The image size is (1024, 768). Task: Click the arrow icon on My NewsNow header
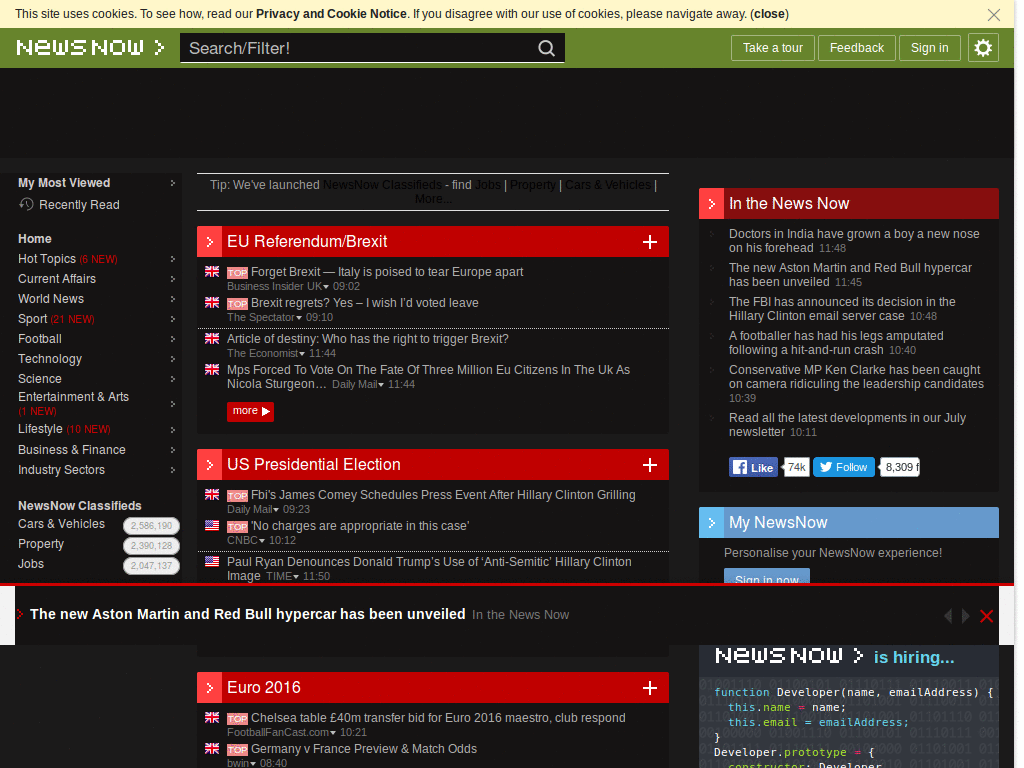(x=711, y=522)
